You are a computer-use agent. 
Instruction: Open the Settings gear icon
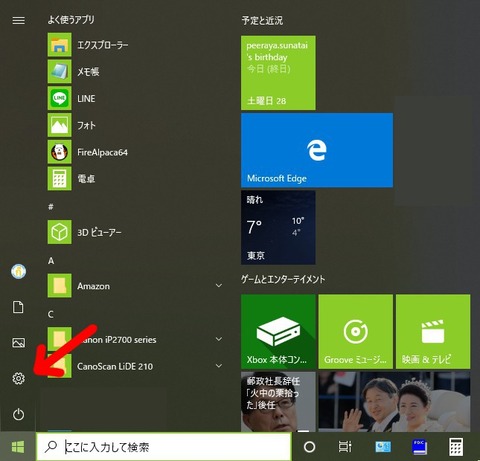pyautogui.click(x=18, y=378)
